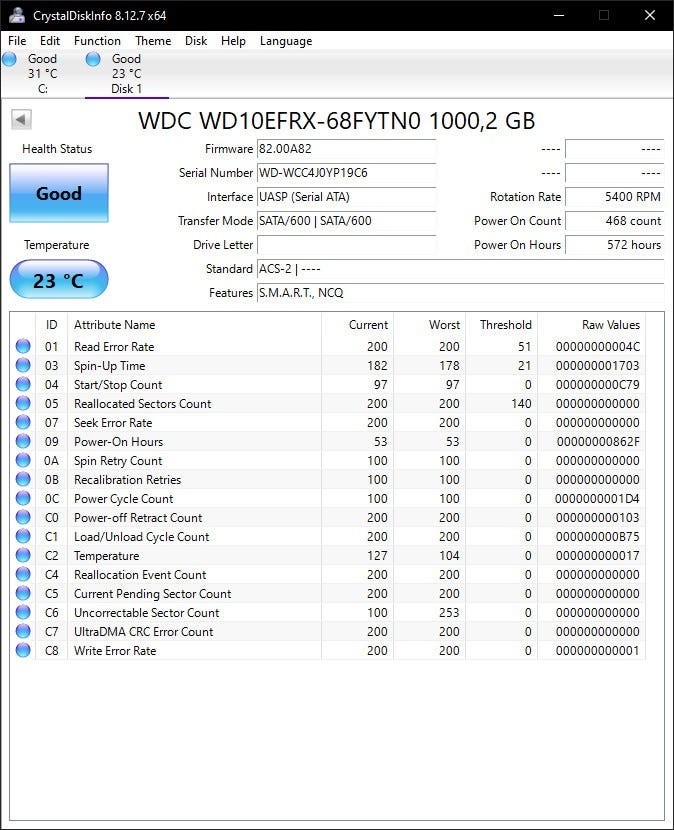Click the Firmware field 82.00A82
Screen dimensions: 674x830
(346, 149)
